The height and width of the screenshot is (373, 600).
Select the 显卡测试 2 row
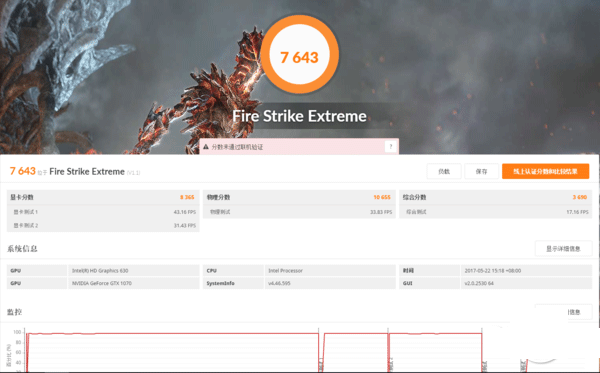(103, 225)
